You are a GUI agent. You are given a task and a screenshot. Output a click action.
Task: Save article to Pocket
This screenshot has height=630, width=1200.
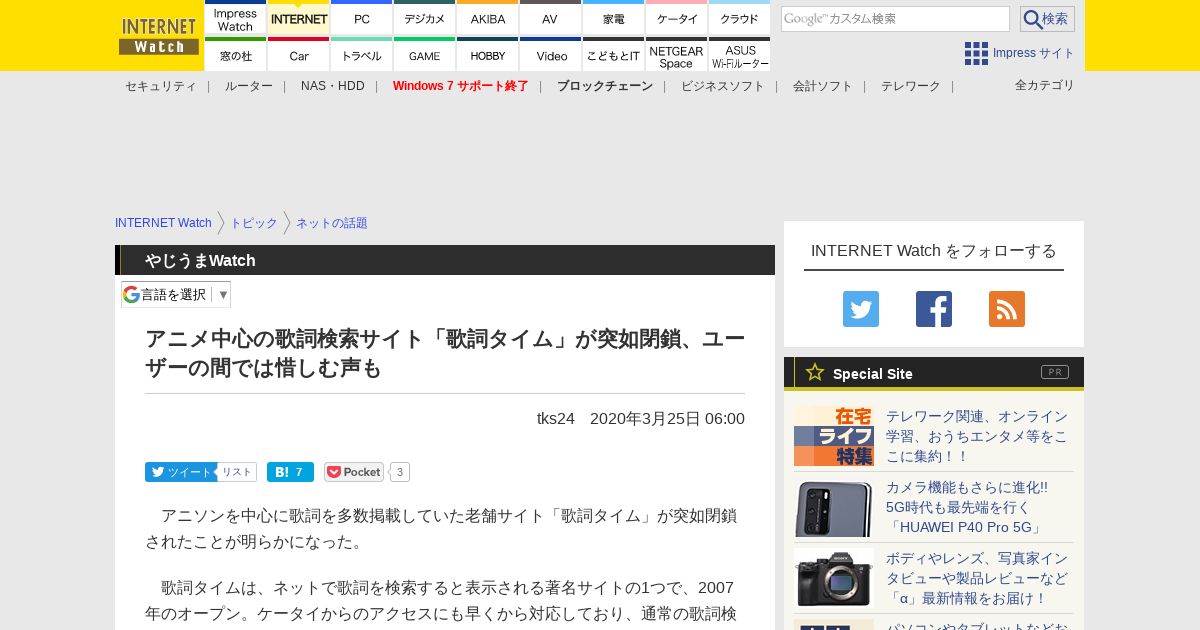pos(354,472)
